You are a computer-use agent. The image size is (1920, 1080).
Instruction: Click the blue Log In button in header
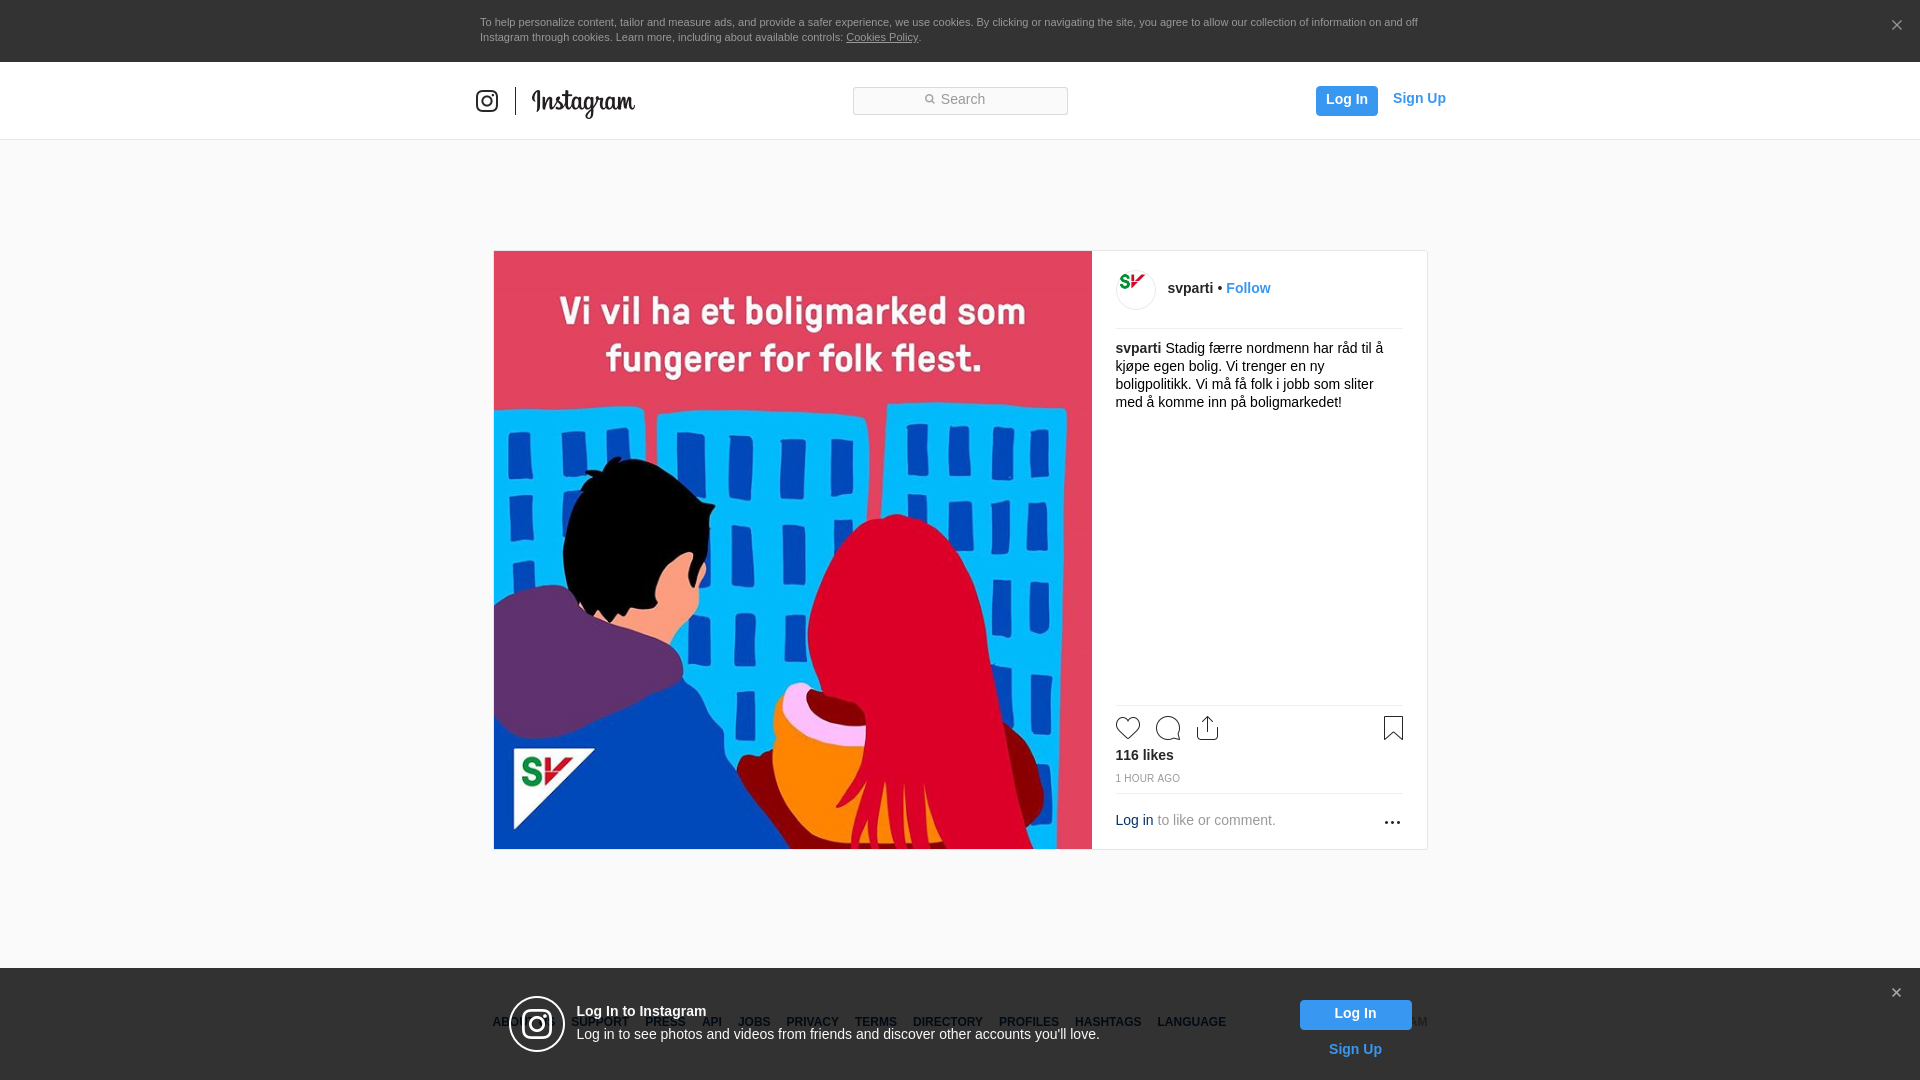click(x=1346, y=100)
